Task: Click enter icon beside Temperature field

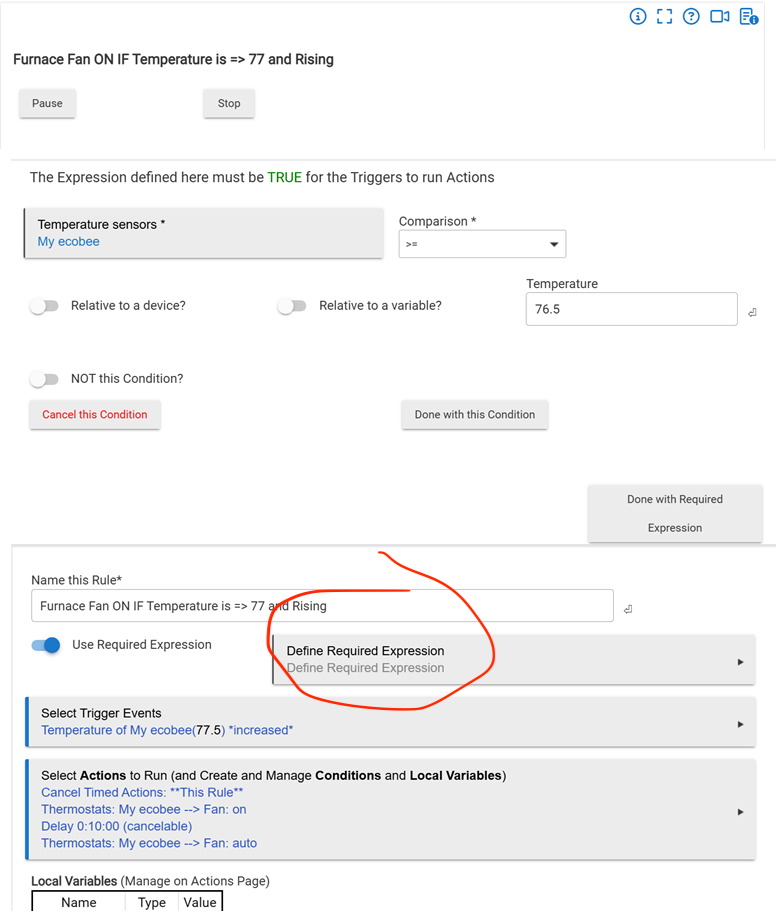Action: [752, 313]
